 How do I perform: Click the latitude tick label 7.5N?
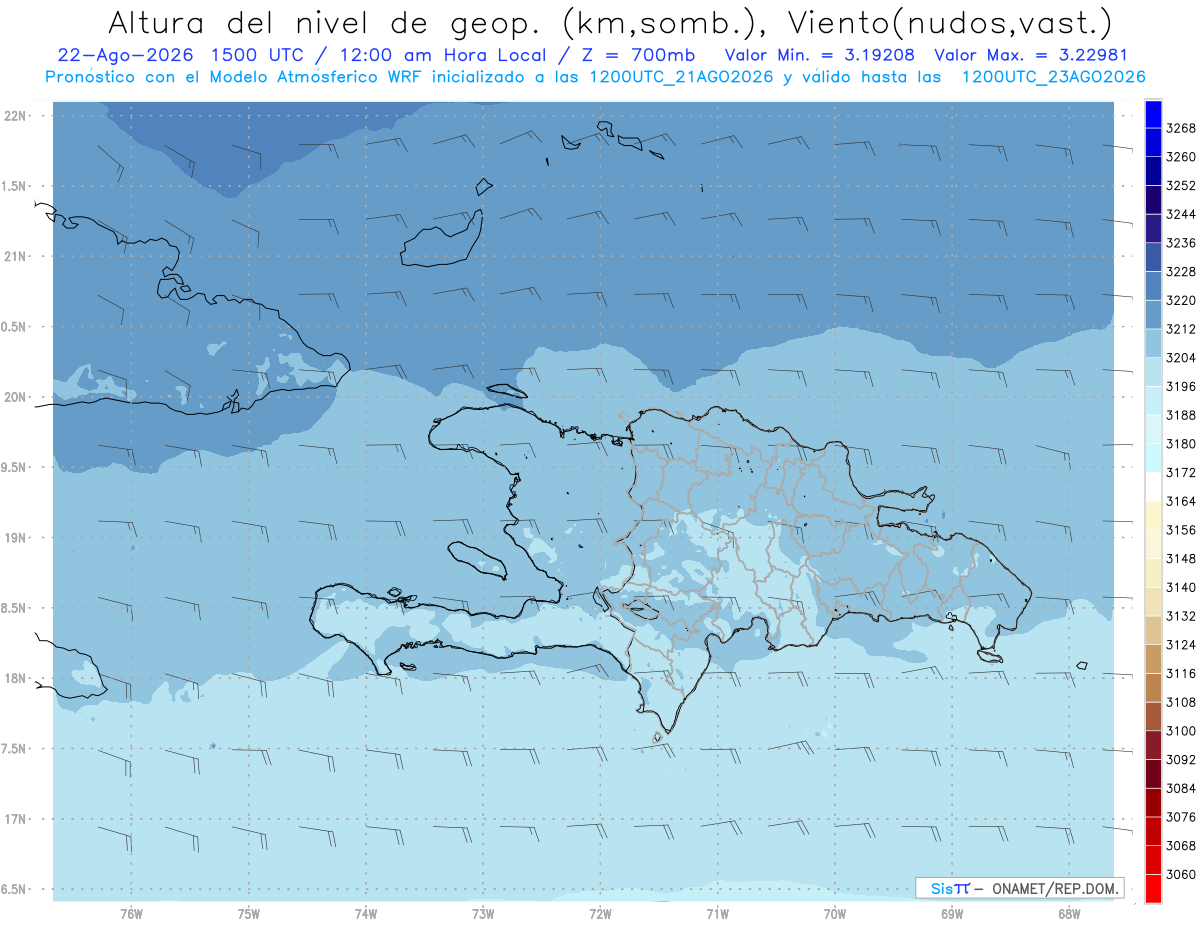pyautogui.click(x=15, y=749)
